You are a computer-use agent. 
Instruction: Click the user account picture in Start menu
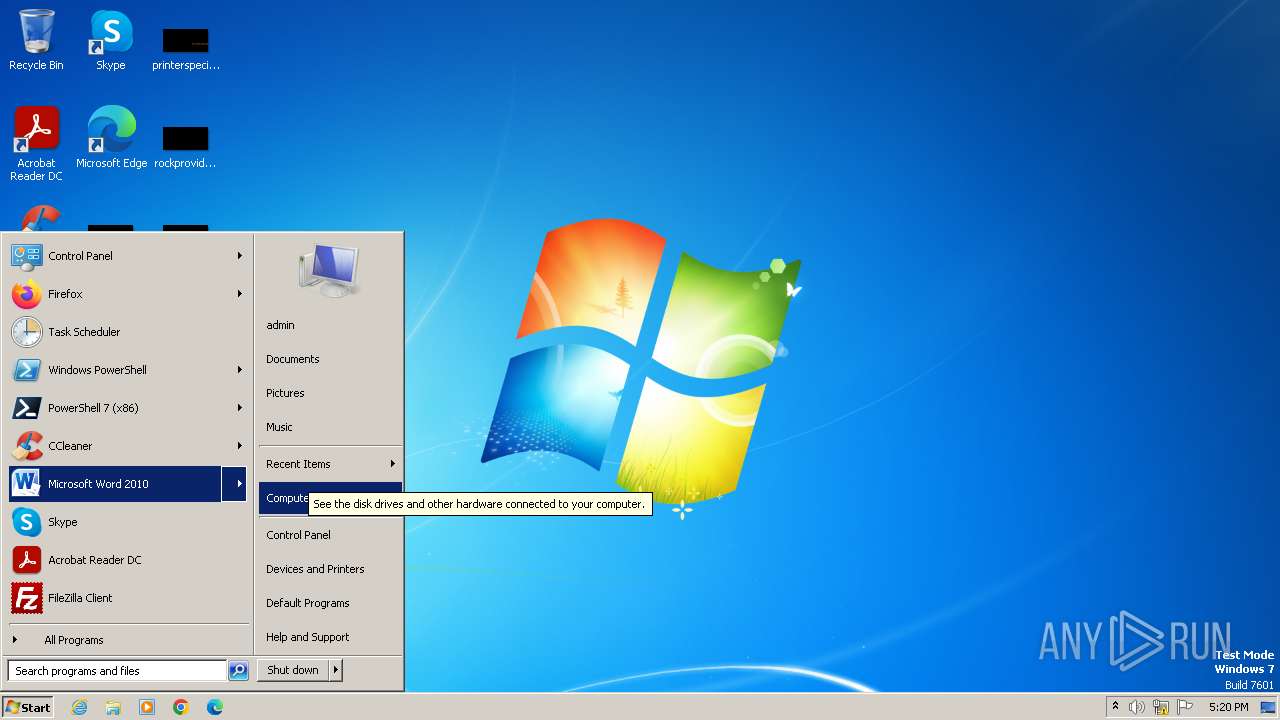point(329,270)
